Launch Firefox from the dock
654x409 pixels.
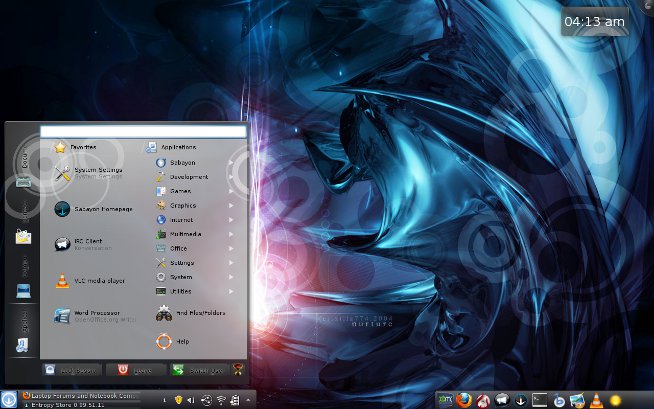(463, 400)
